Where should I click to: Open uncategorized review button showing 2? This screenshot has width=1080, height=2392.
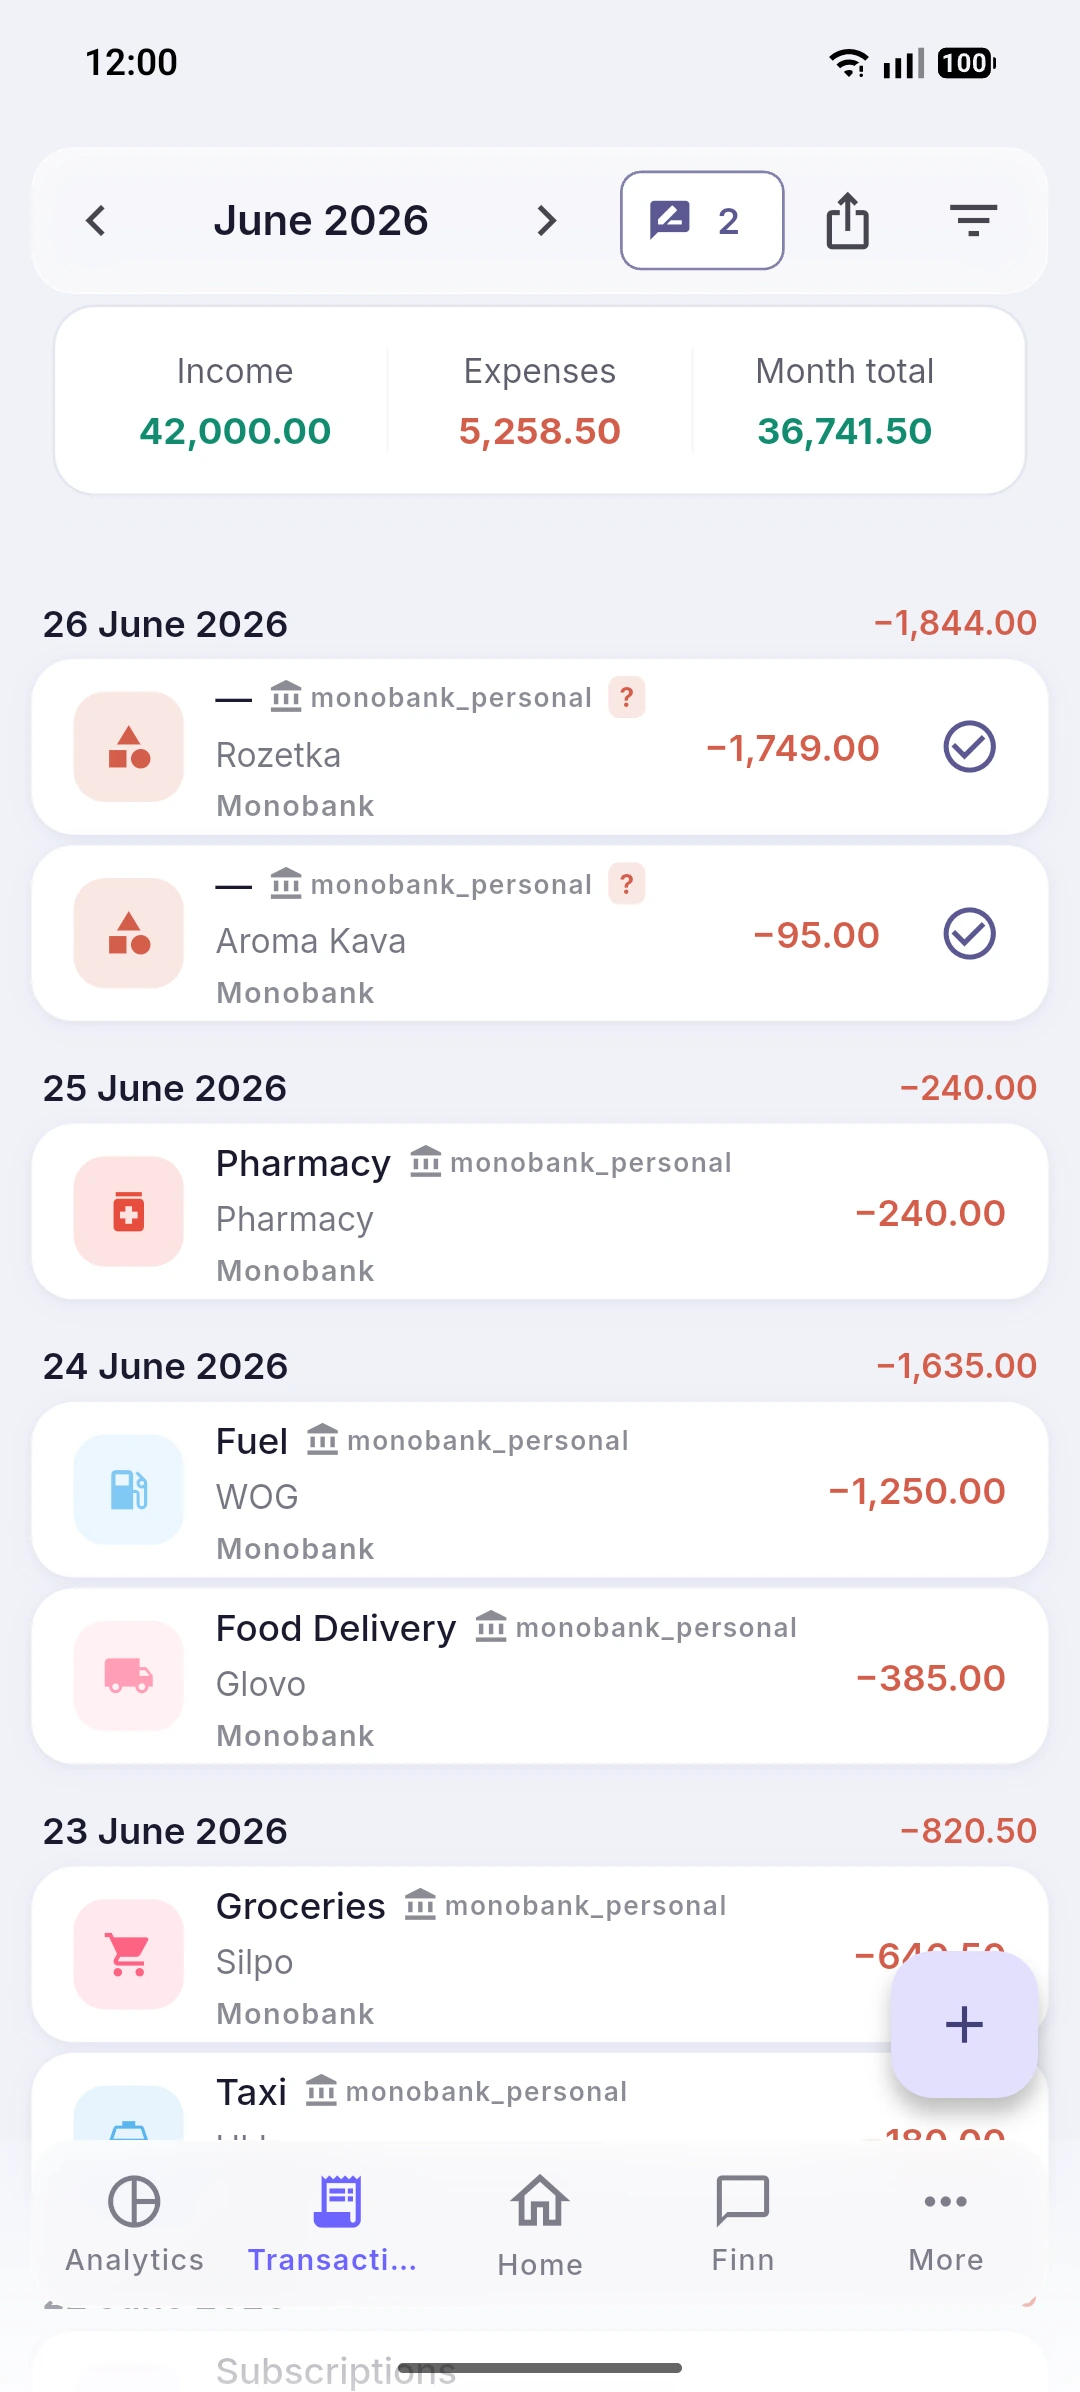tap(702, 220)
